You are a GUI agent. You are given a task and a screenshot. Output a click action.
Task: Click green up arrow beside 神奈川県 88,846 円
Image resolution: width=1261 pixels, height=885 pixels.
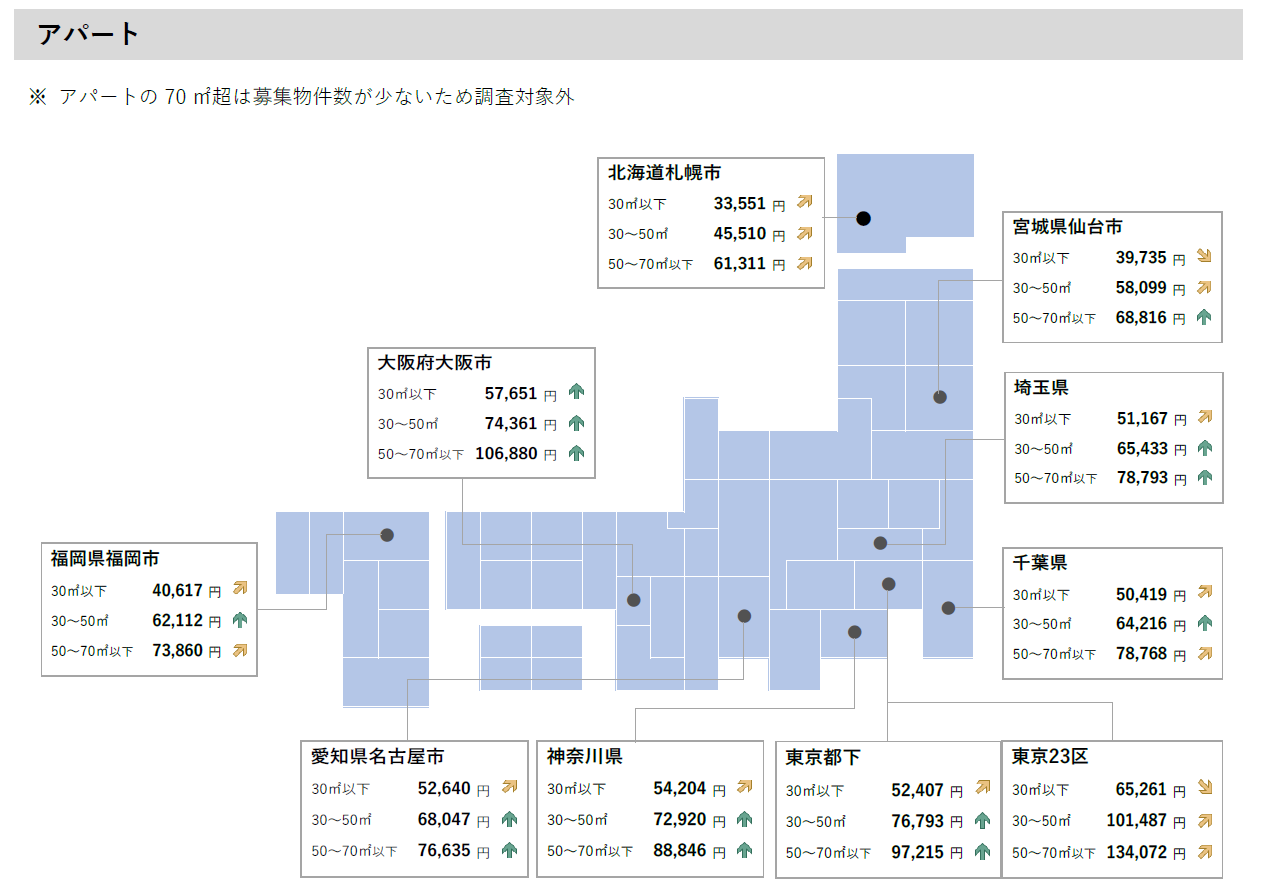744,850
